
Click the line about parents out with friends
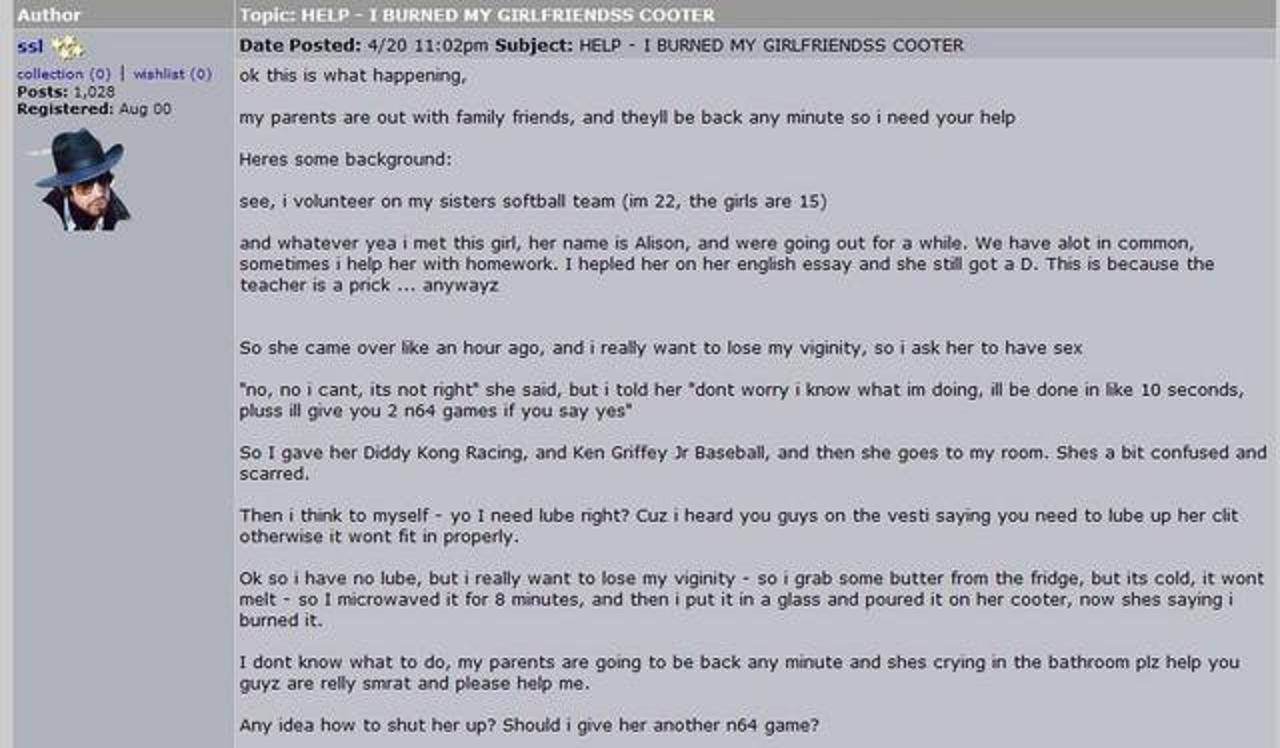627,118
